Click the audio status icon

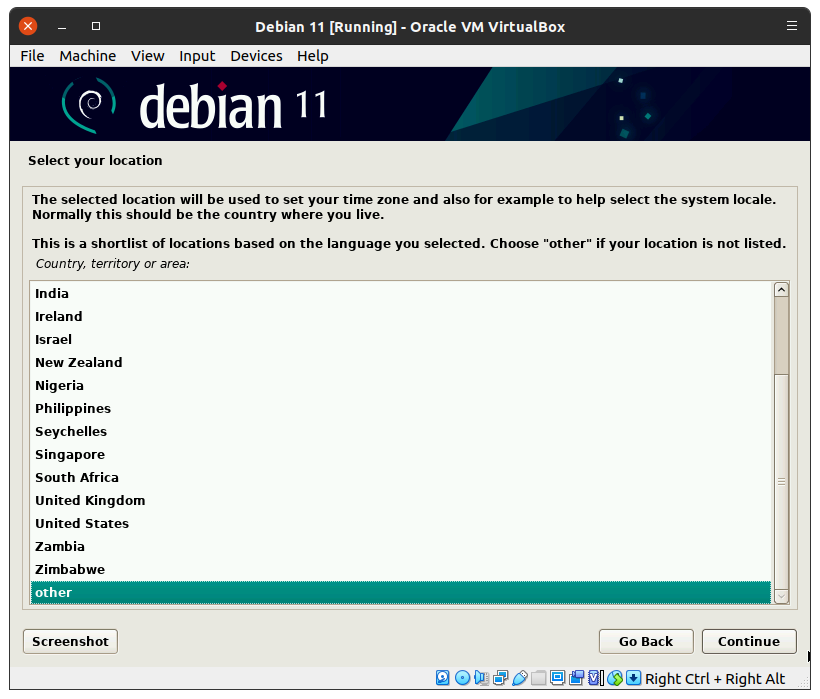(x=481, y=678)
